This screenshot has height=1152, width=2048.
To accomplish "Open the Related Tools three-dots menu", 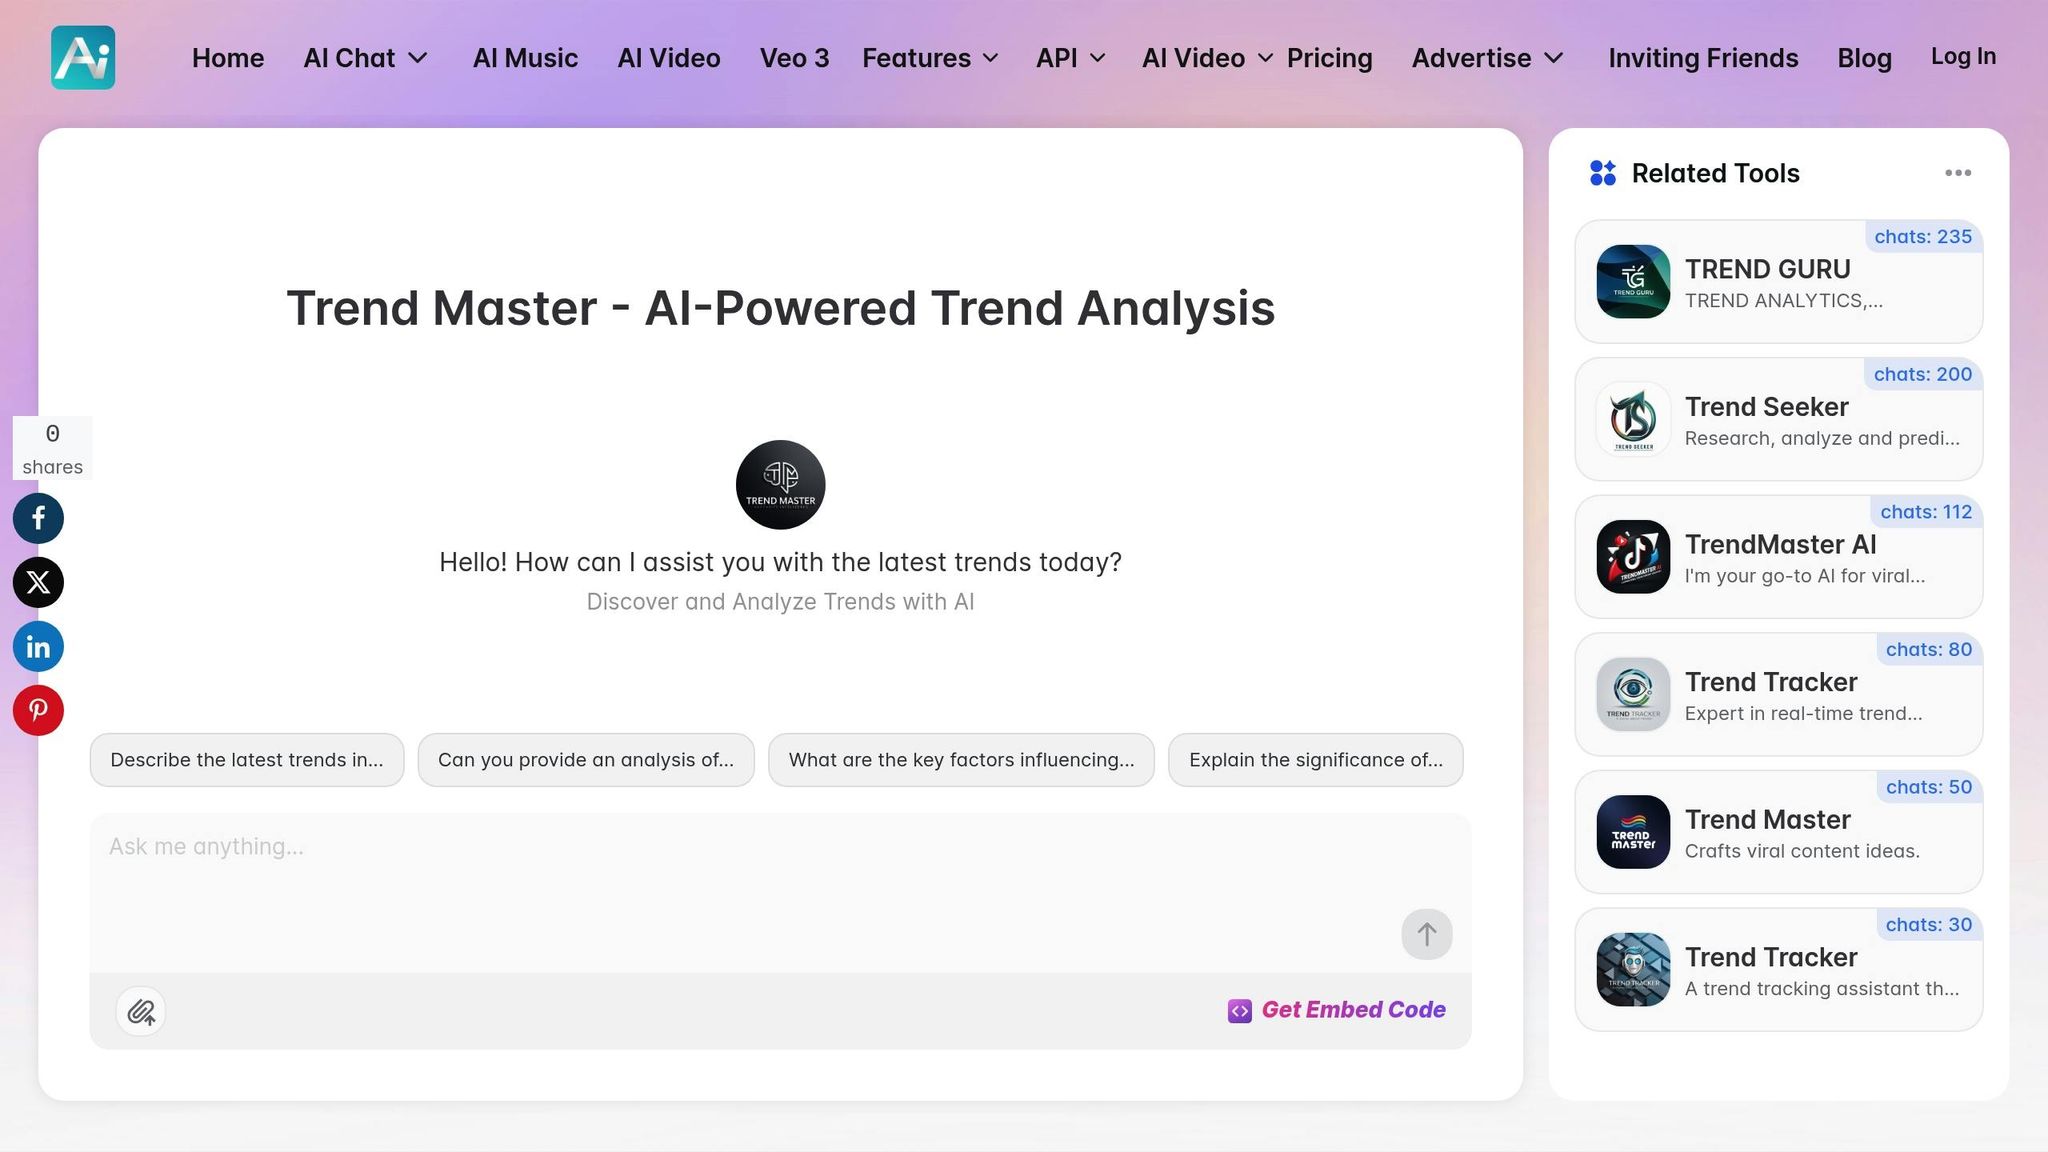I will click(x=1958, y=173).
